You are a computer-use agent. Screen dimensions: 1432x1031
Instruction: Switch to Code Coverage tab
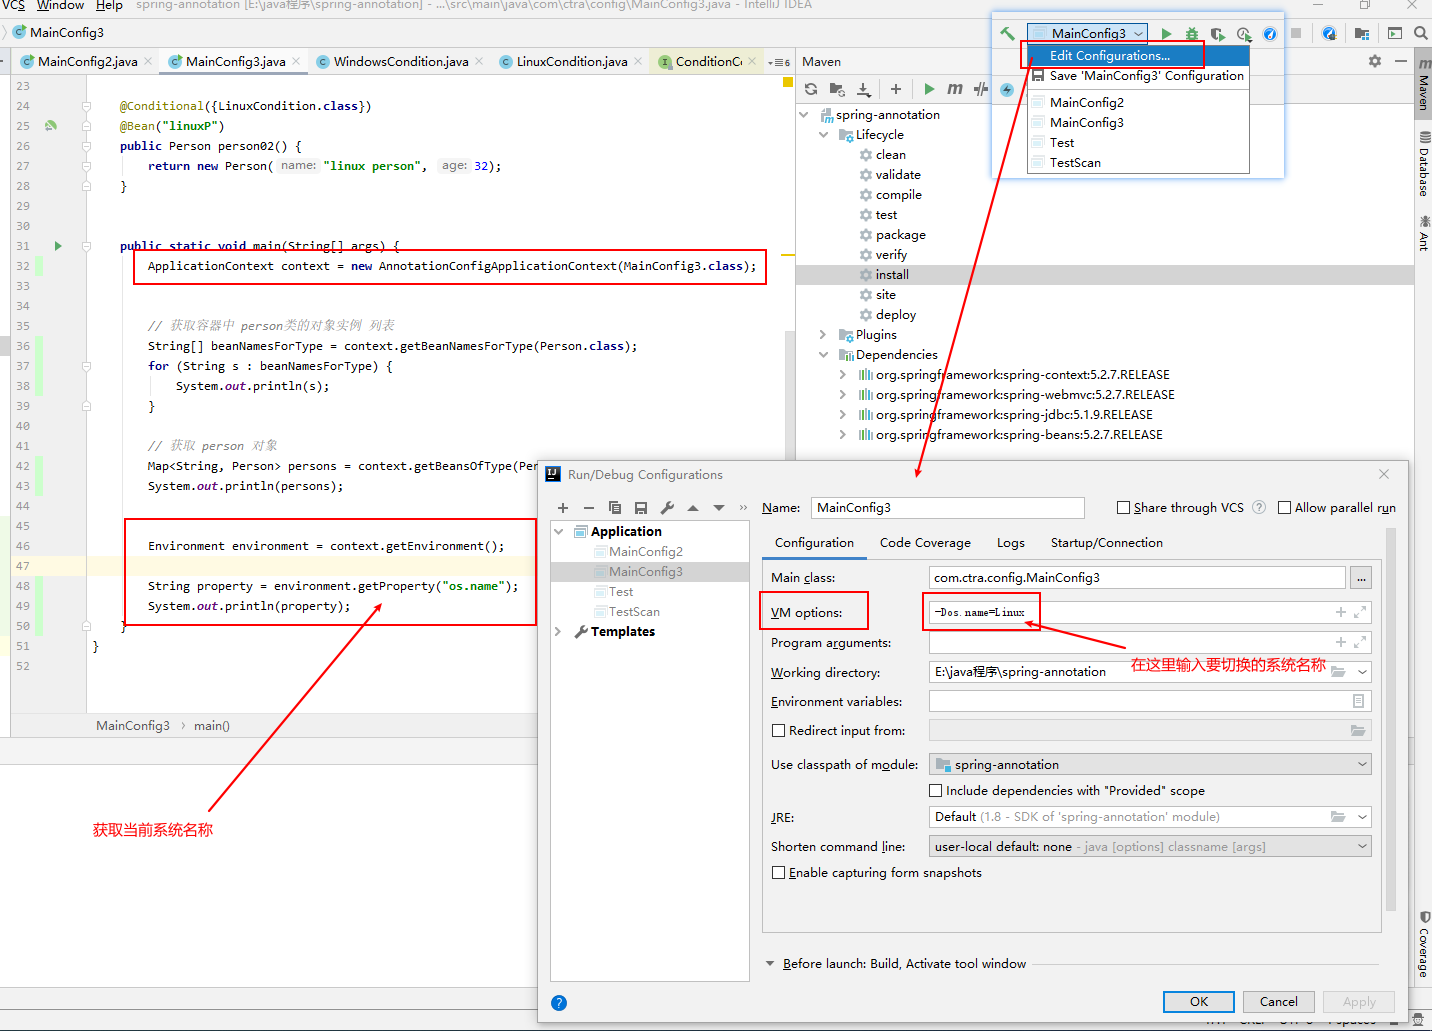(925, 543)
